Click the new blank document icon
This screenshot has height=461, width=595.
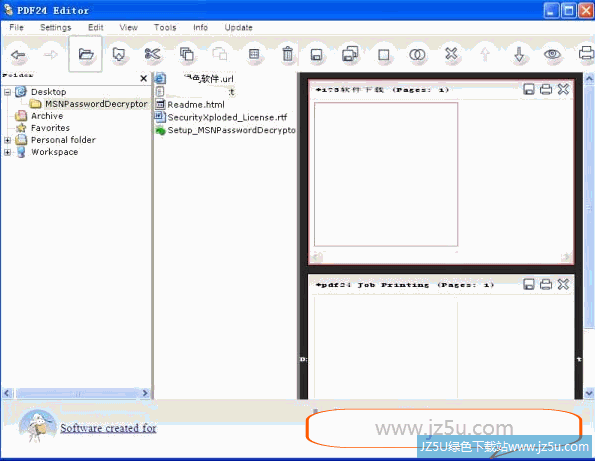(x=384, y=55)
